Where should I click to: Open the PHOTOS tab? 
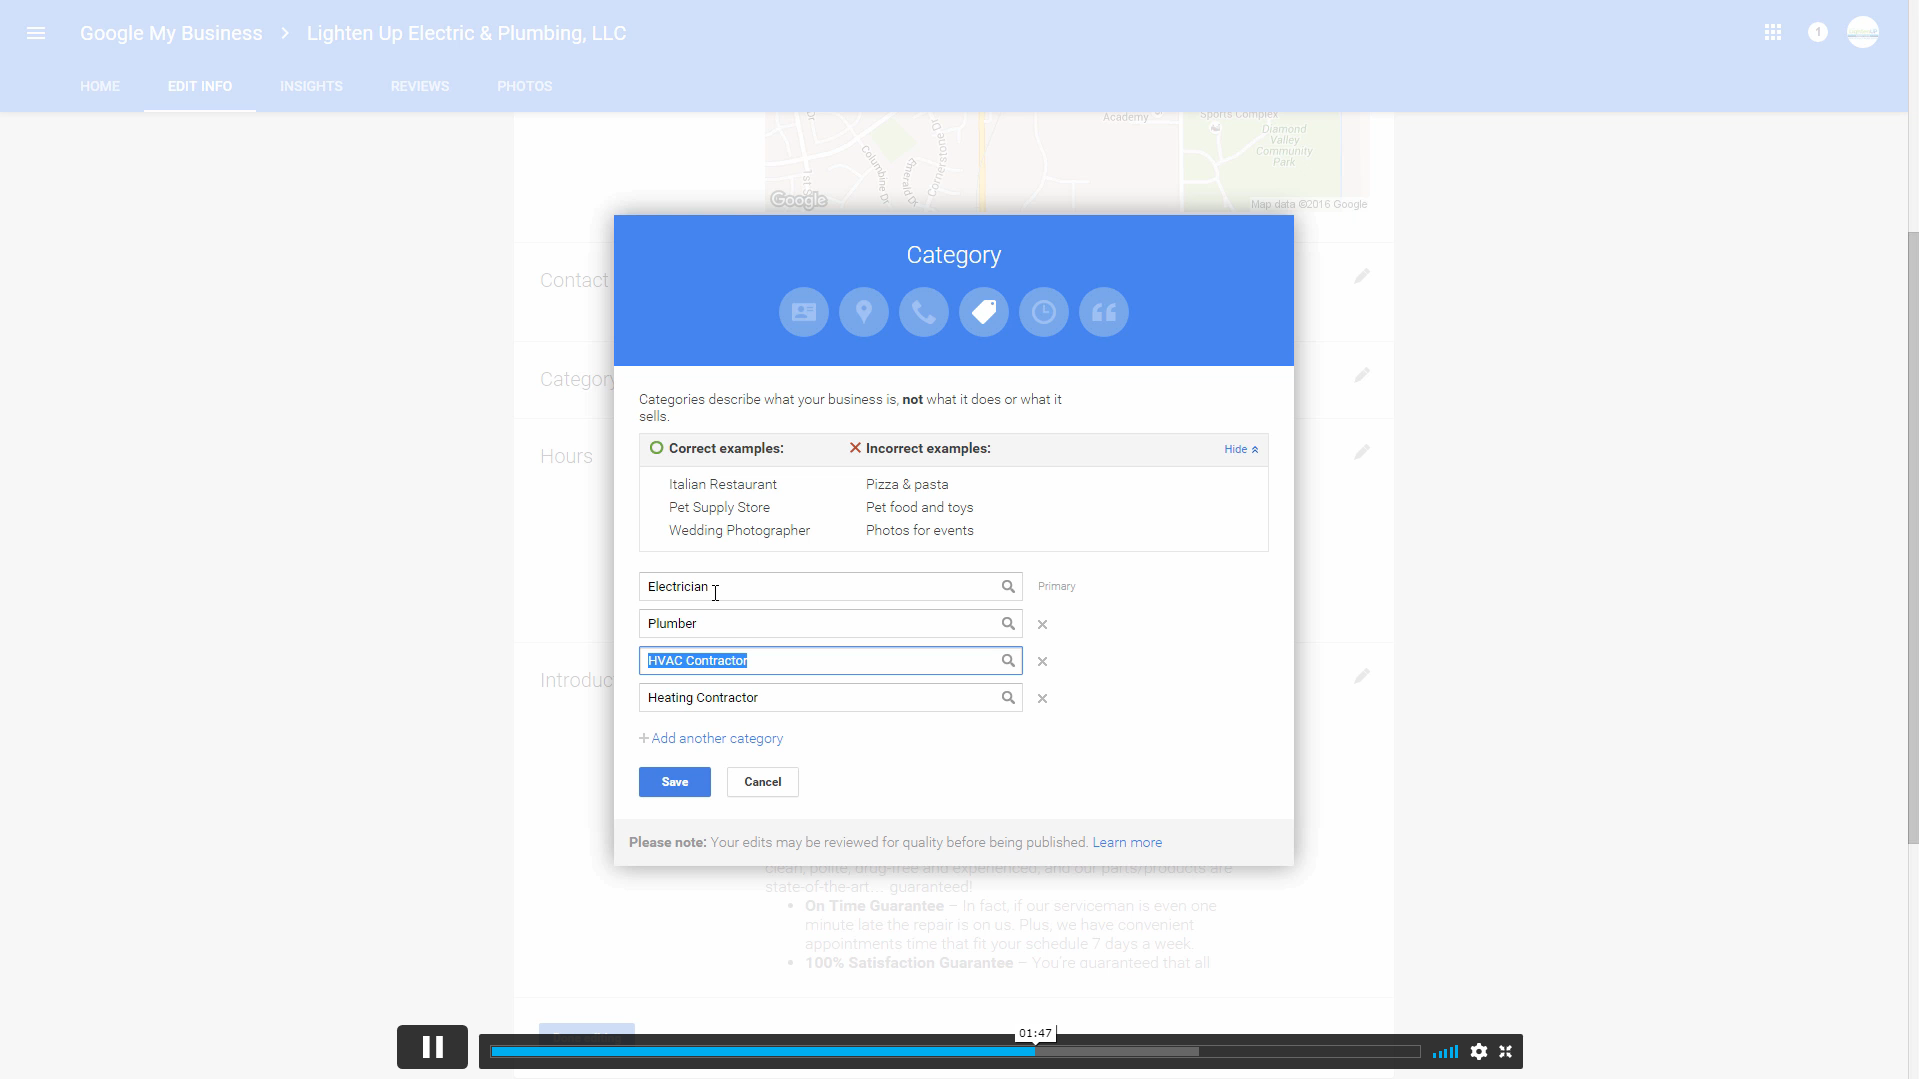pos(525,86)
